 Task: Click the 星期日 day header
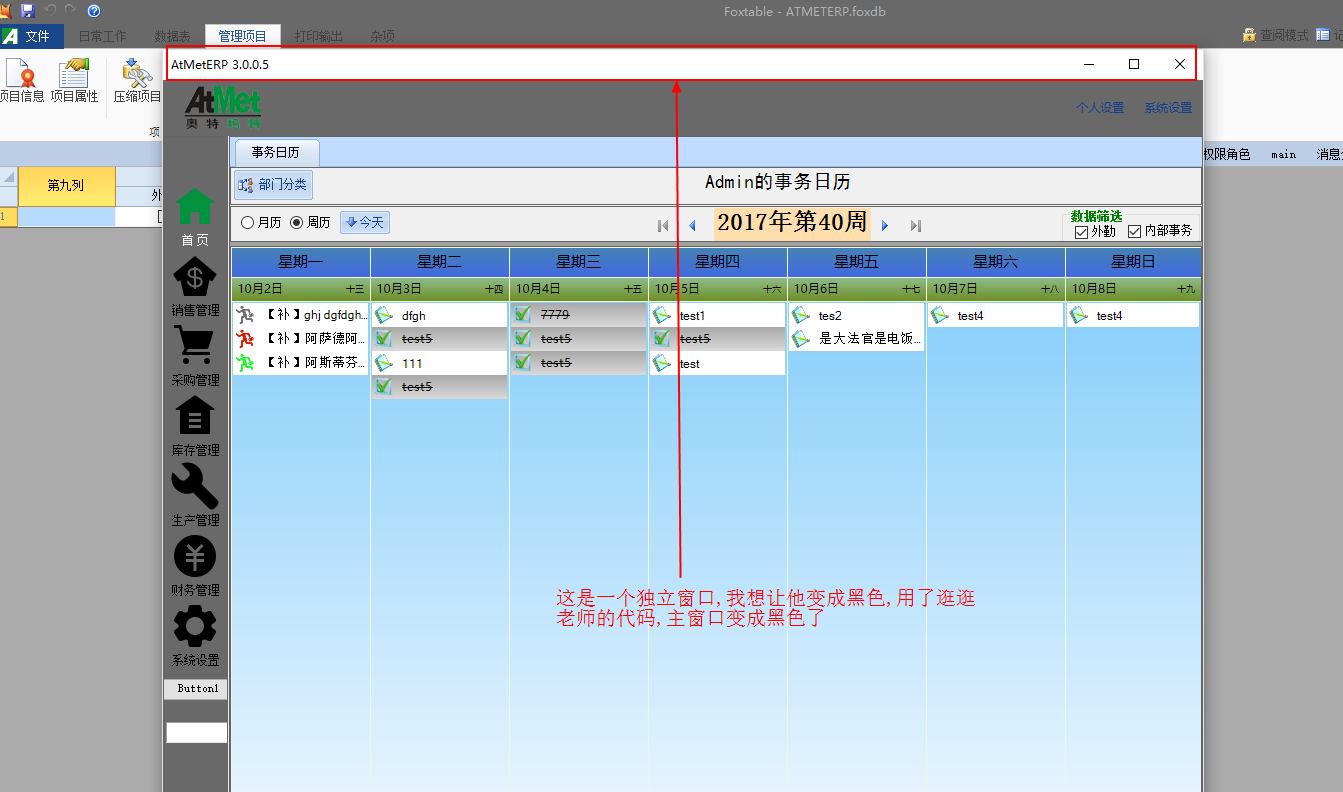tap(1134, 262)
